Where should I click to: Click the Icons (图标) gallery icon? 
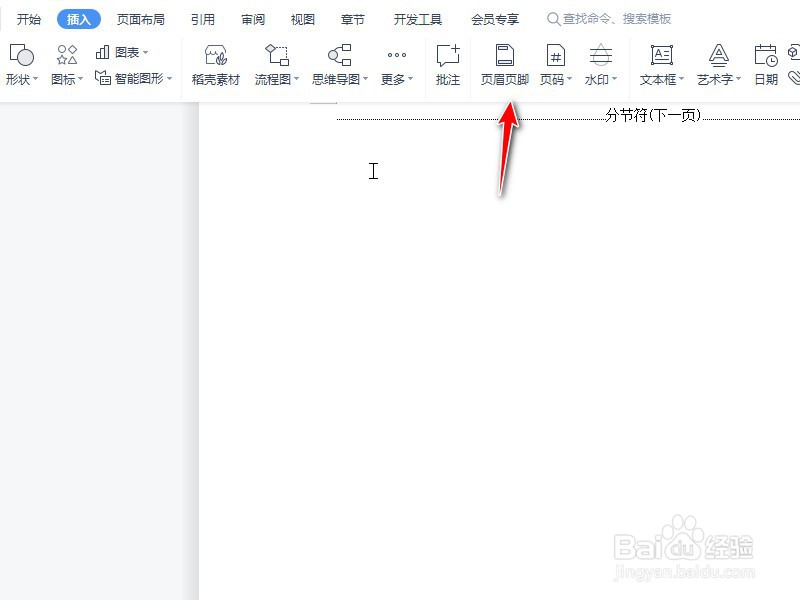click(x=67, y=55)
